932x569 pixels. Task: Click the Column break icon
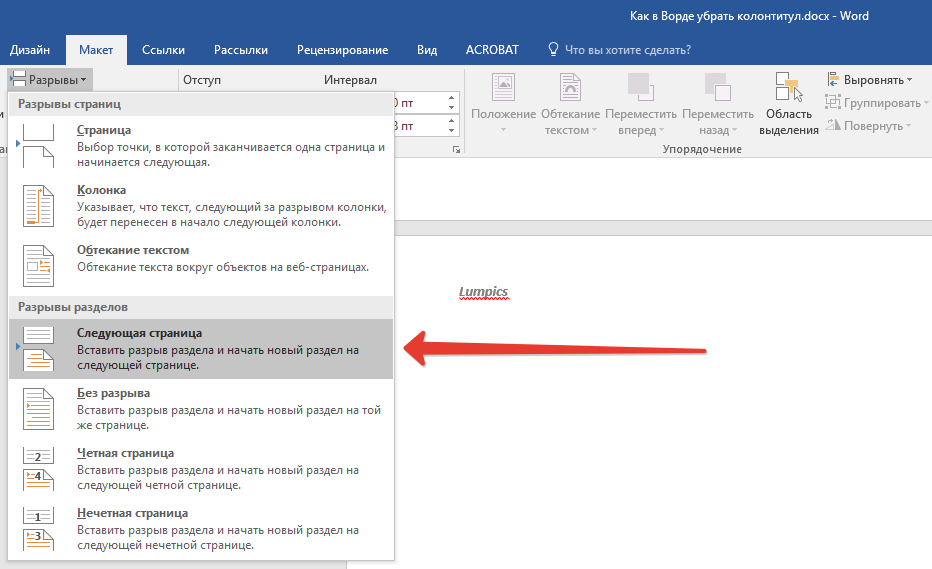(38, 206)
